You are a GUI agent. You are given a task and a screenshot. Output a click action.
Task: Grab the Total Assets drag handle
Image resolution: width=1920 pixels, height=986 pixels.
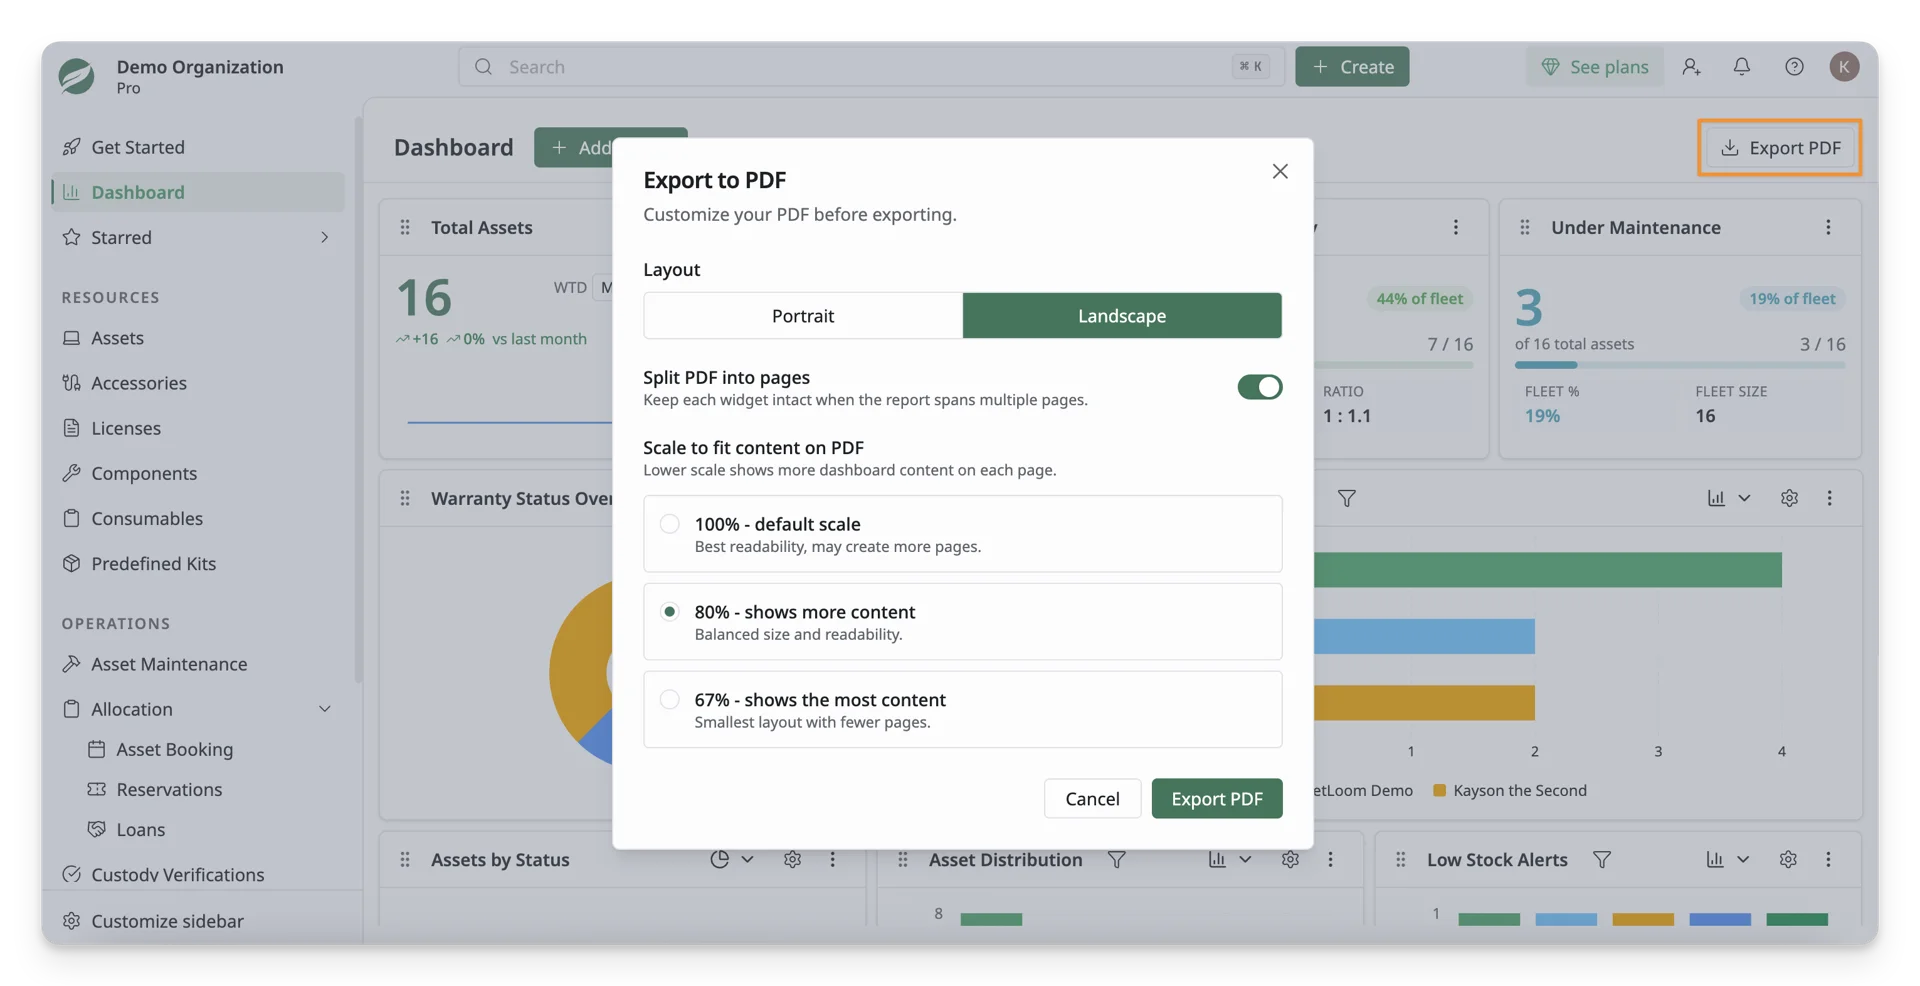click(405, 228)
